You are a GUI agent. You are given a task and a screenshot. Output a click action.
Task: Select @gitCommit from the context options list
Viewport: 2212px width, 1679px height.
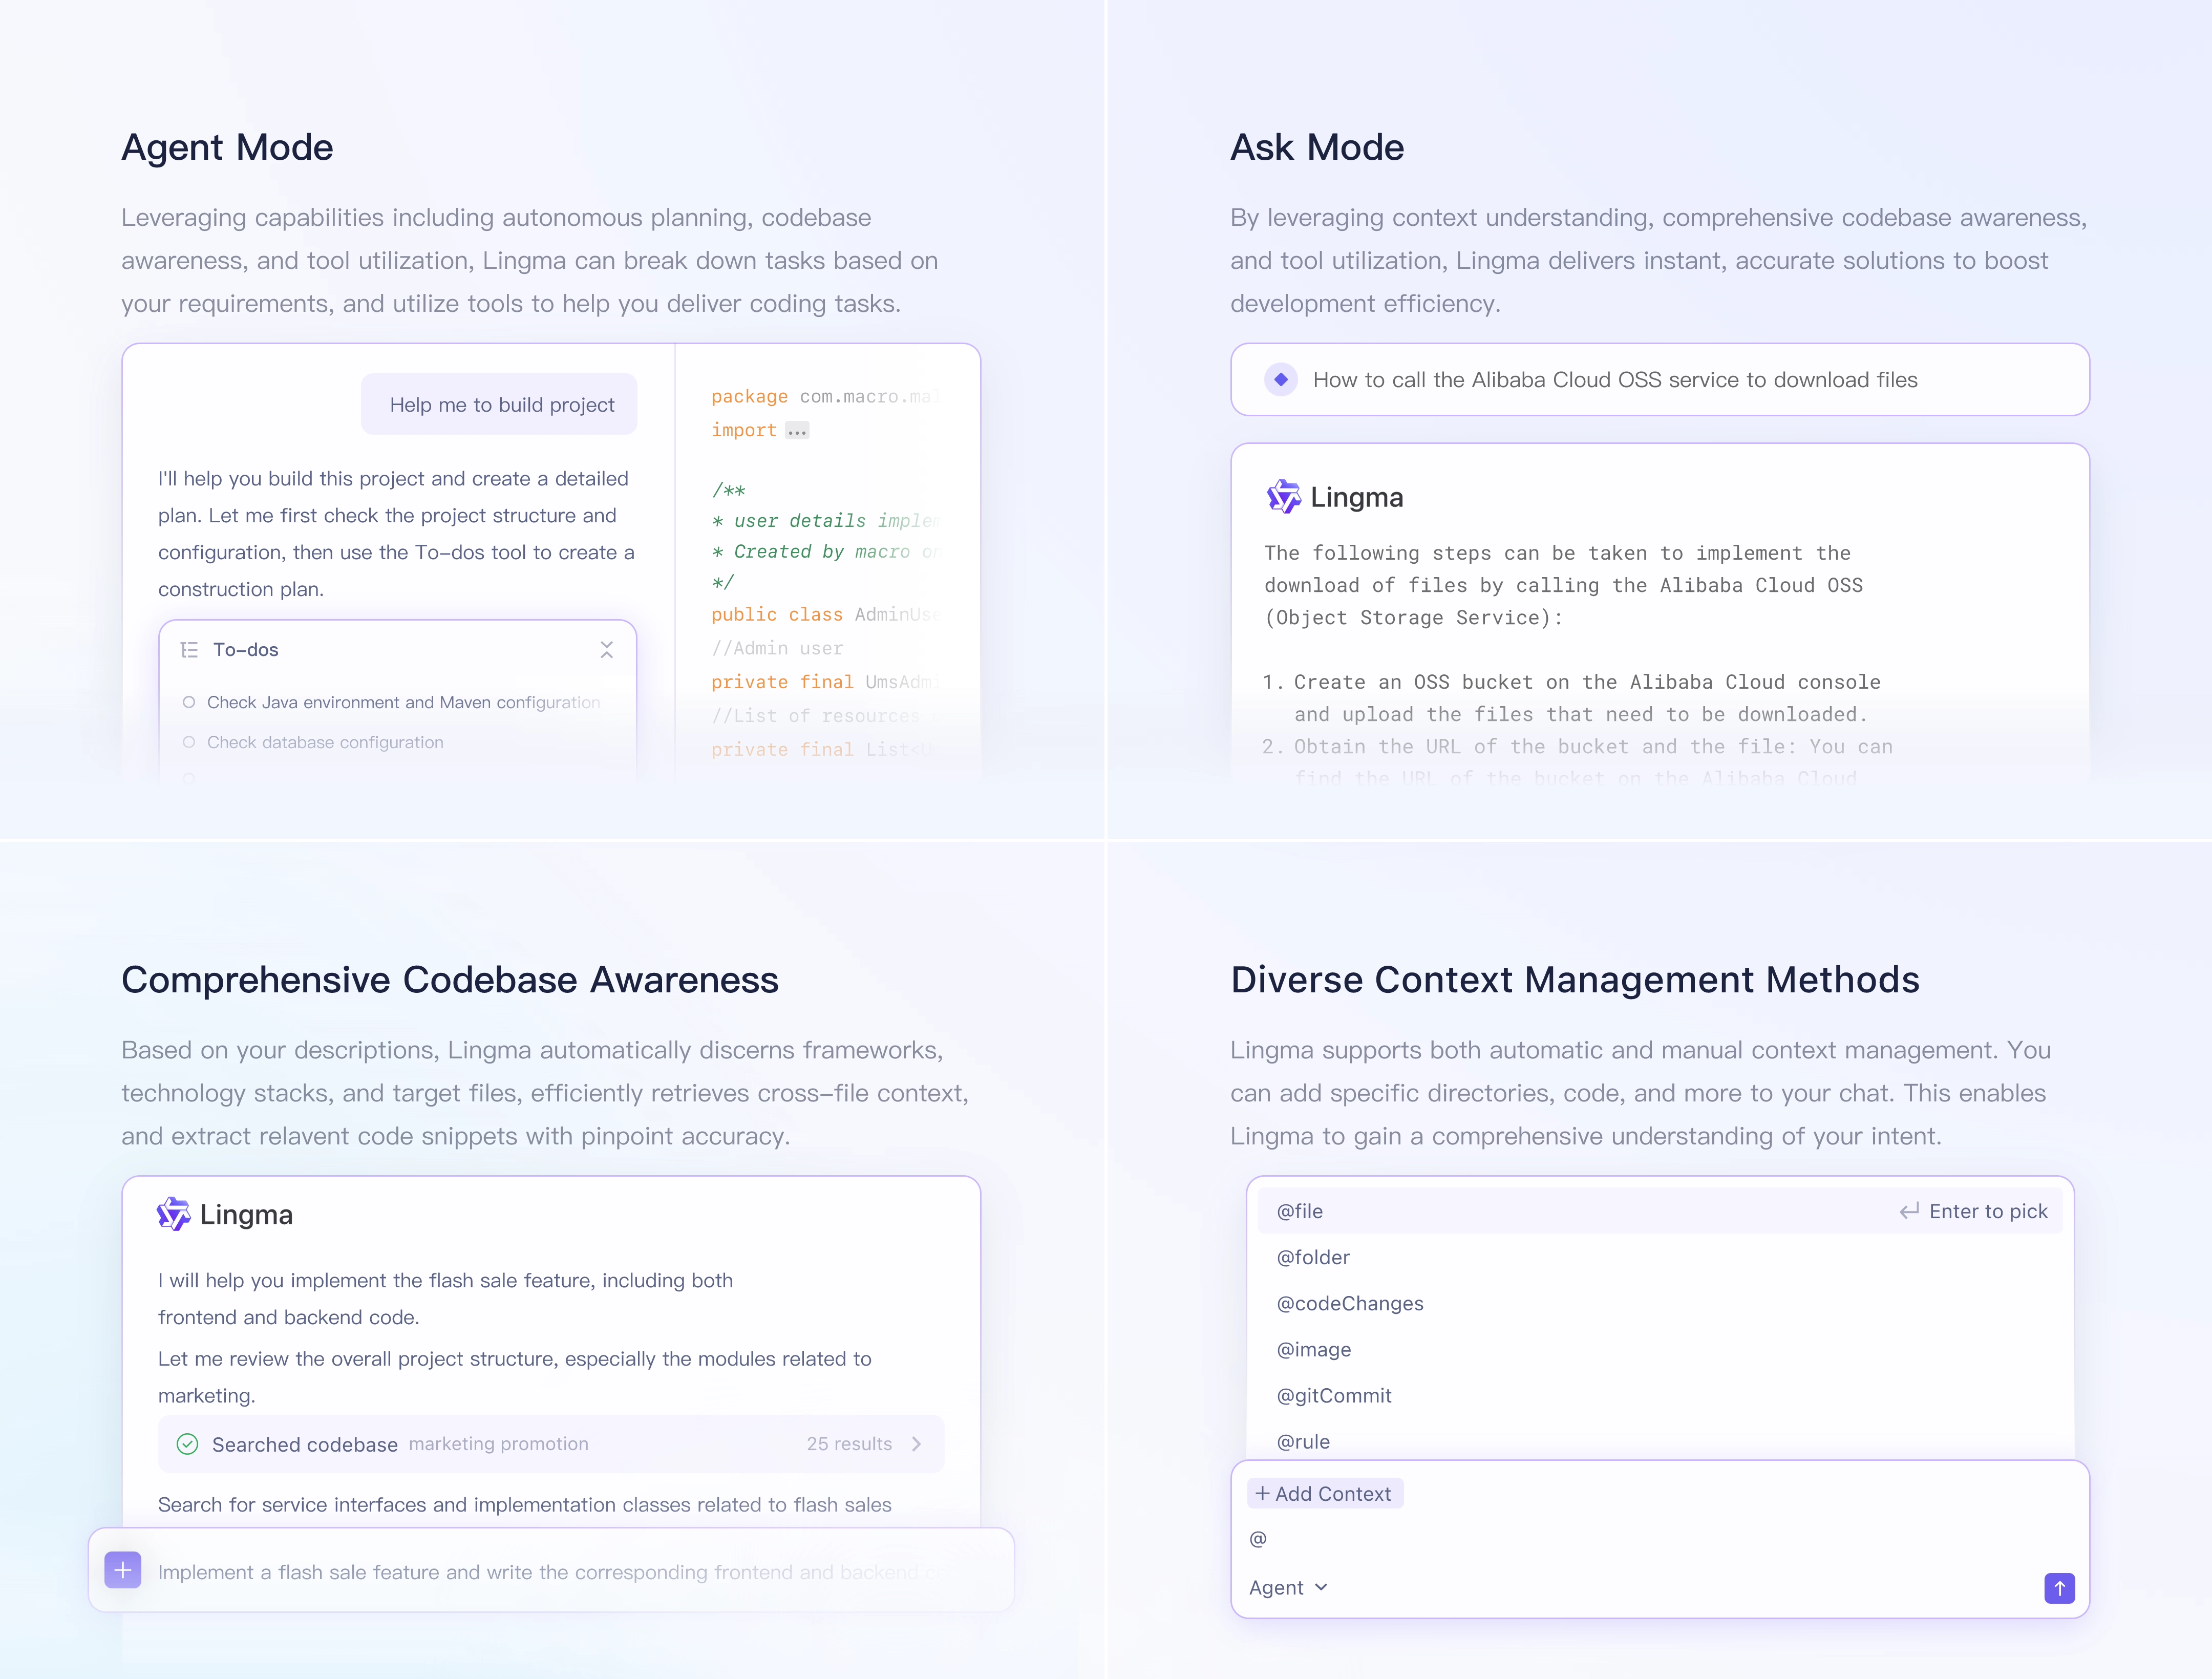[1334, 1395]
